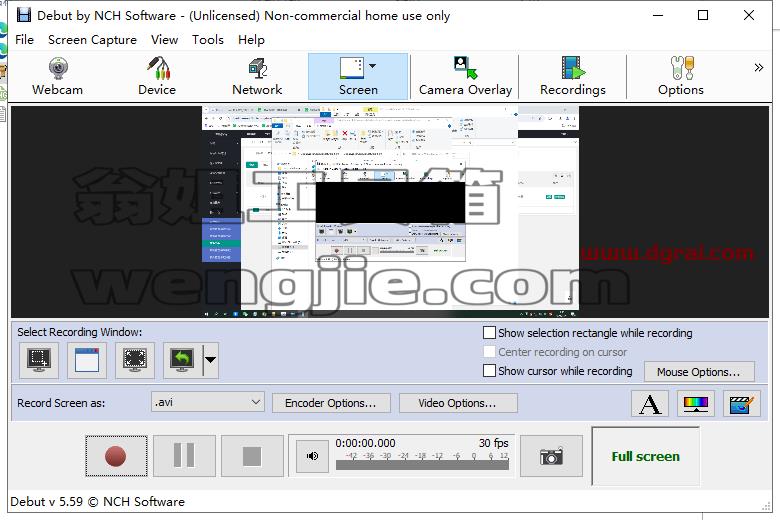Open the text caption tool
The height and width of the screenshot is (520, 780).
click(650, 404)
